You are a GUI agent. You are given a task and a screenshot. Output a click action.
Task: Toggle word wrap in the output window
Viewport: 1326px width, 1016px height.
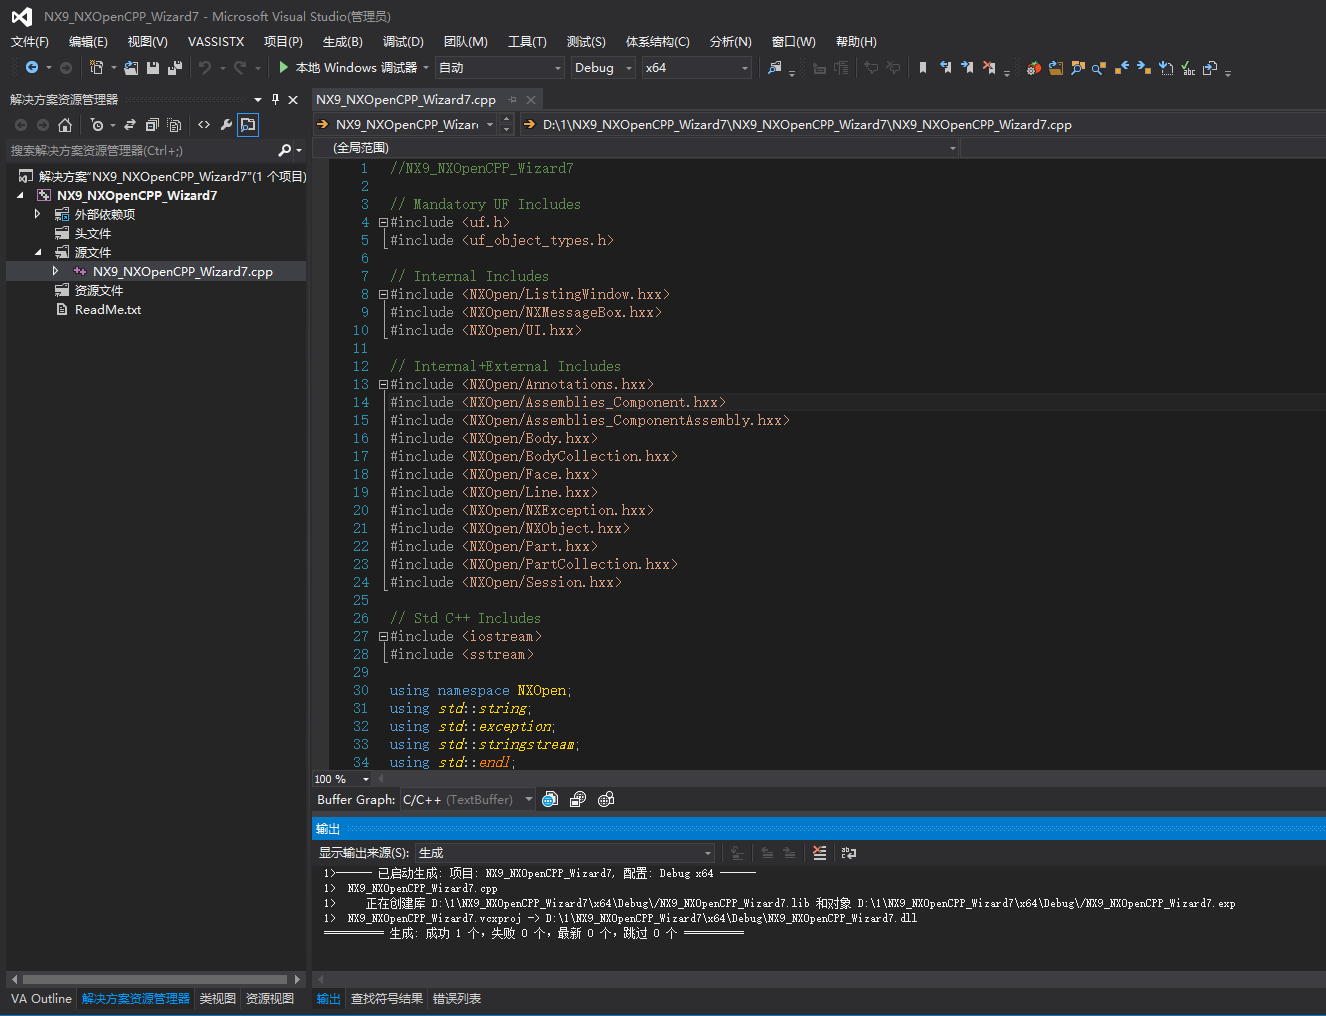[849, 853]
